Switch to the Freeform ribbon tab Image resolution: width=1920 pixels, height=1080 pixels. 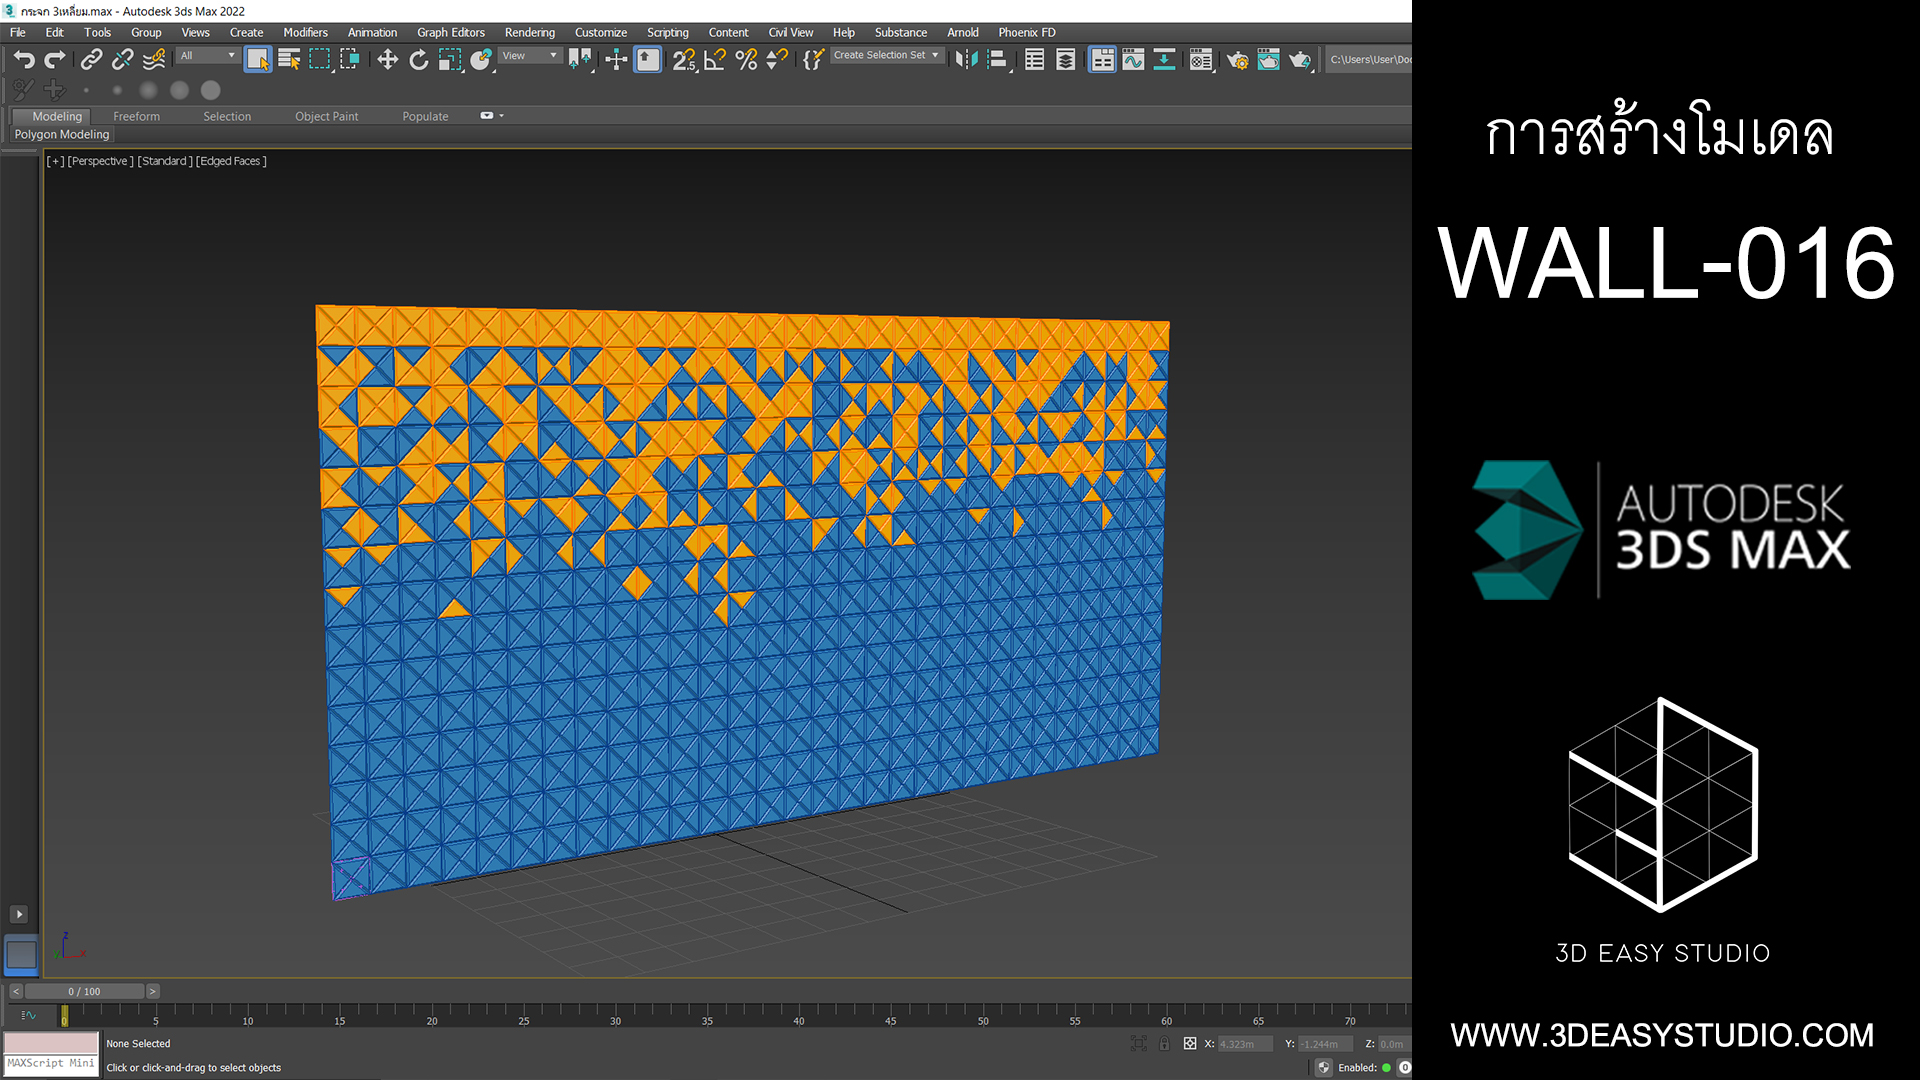coord(136,116)
